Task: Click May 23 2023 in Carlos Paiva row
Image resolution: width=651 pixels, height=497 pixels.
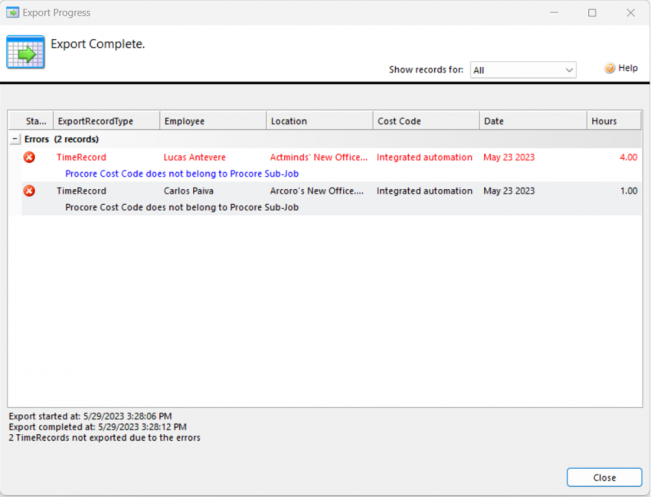Action: pyautogui.click(x=509, y=191)
